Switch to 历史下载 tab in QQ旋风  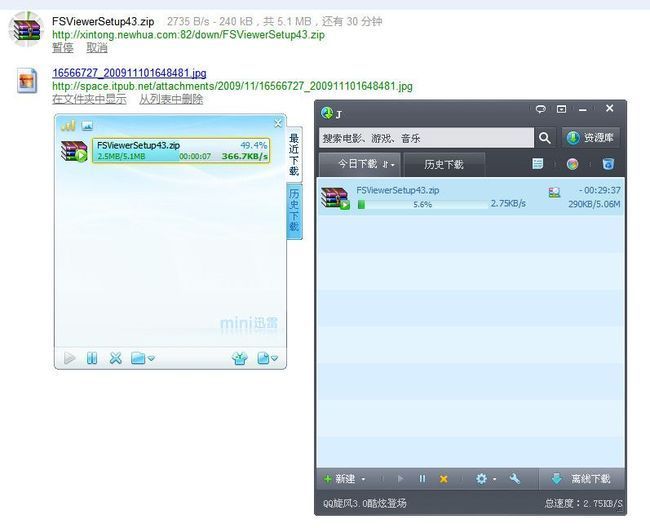click(444, 165)
